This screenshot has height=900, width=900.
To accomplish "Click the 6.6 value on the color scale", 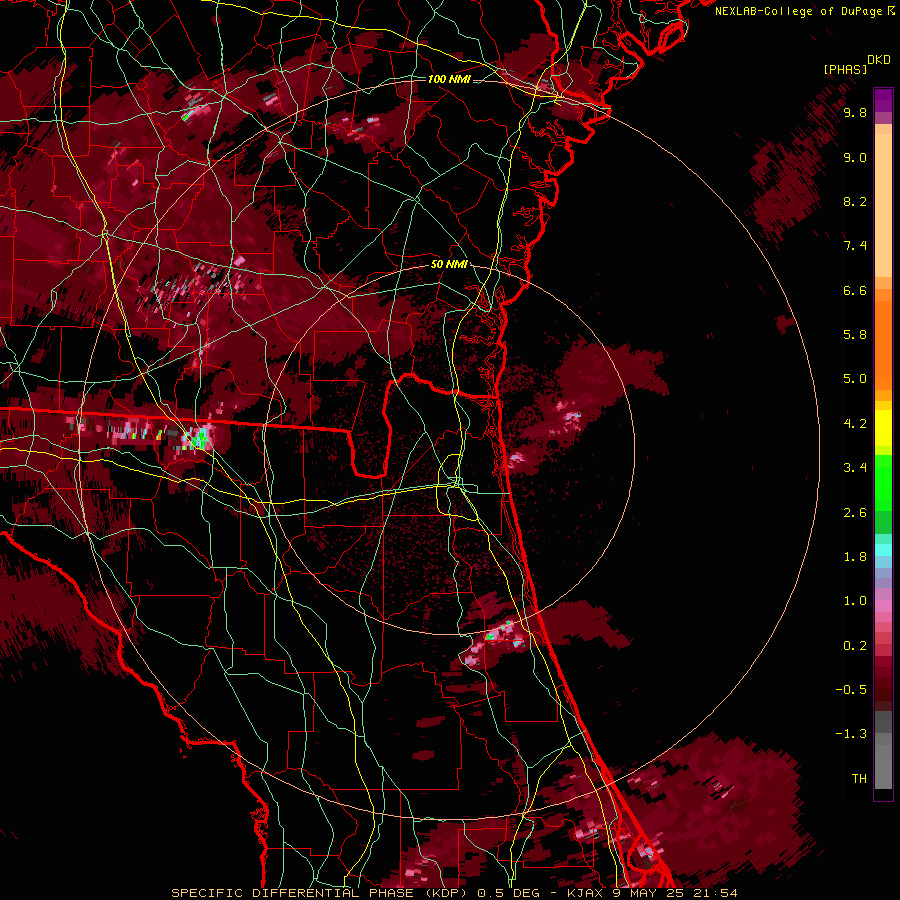I will pos(855,290).
